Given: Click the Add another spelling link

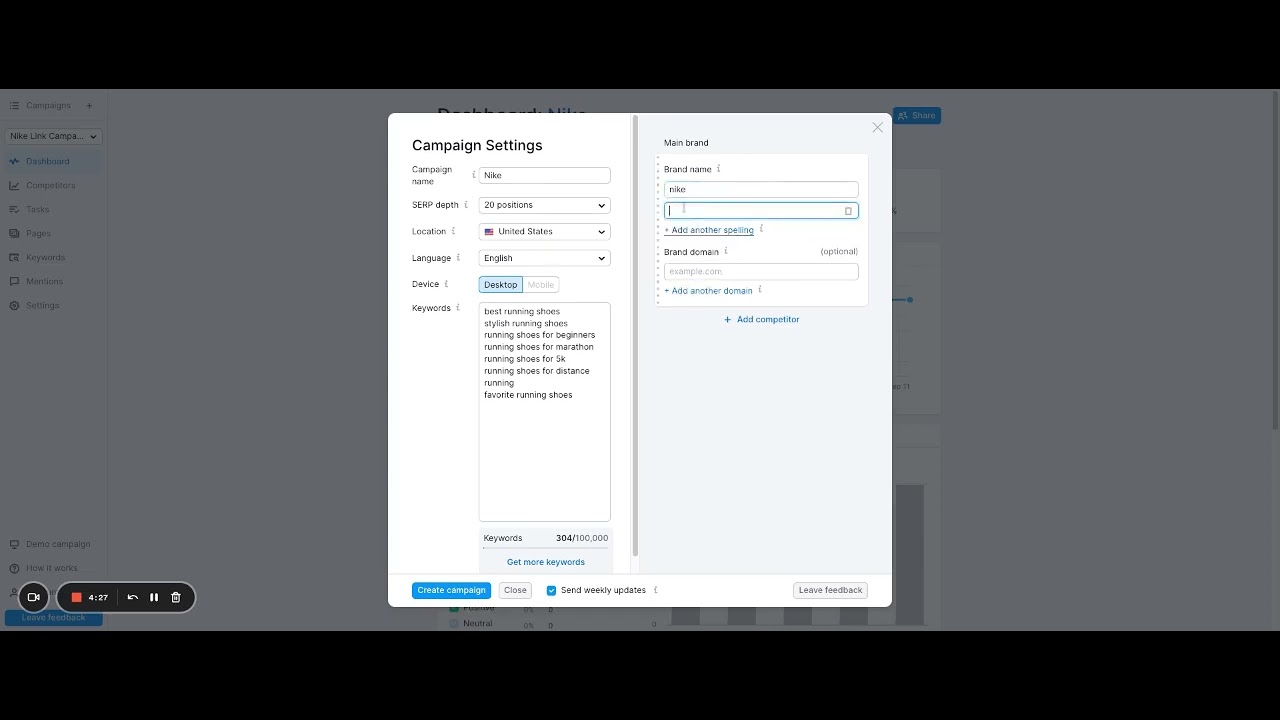Looking at the screenshot, I should point(709,230).
